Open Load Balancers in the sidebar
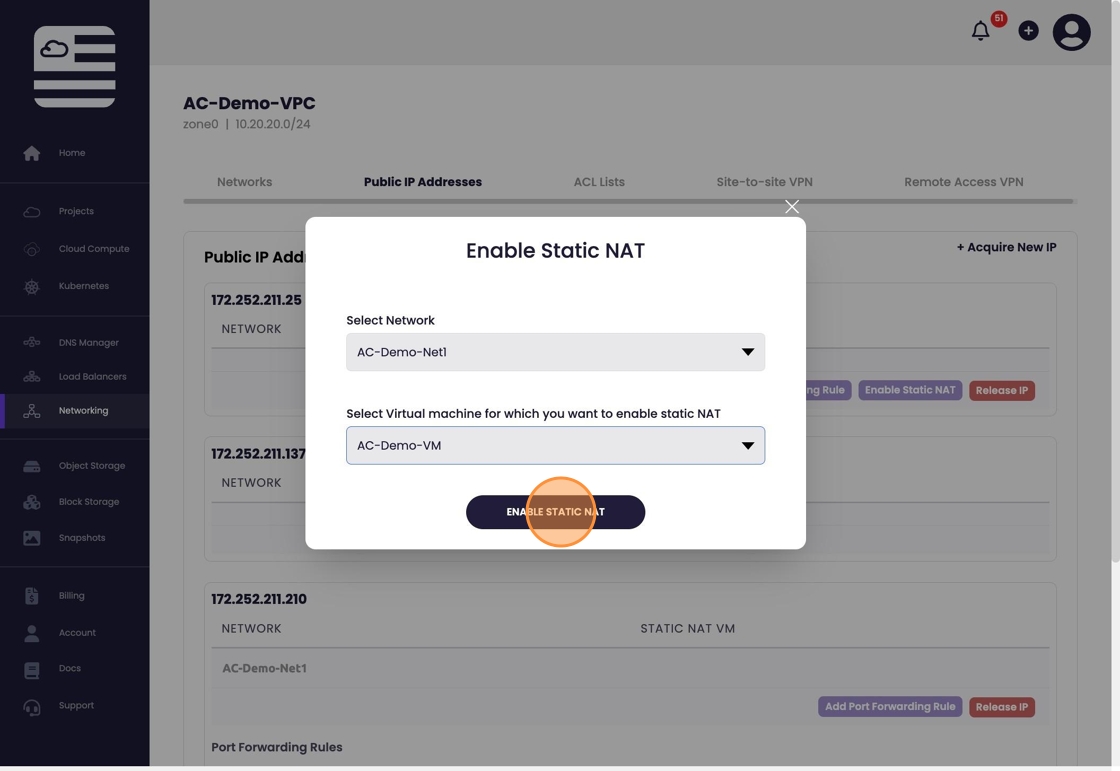1120x771 pixels. [92, 377]
